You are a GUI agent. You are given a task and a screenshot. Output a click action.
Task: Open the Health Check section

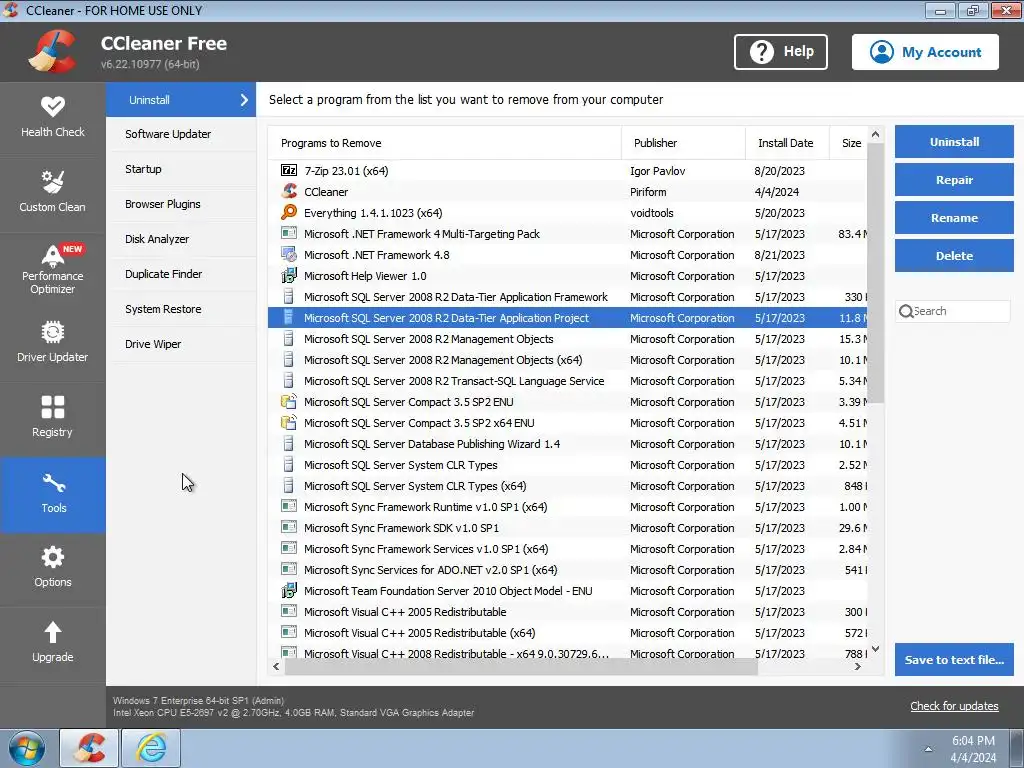click(52, 118)
